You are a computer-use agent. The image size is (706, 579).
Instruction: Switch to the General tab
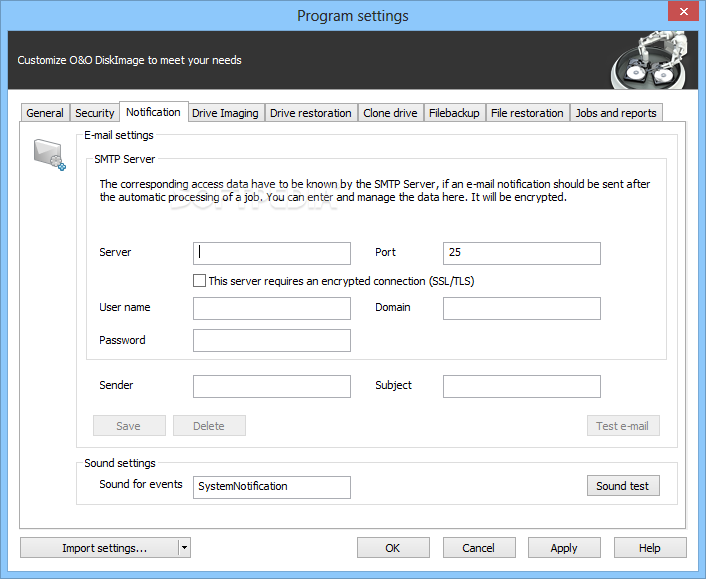pos(45,113)
